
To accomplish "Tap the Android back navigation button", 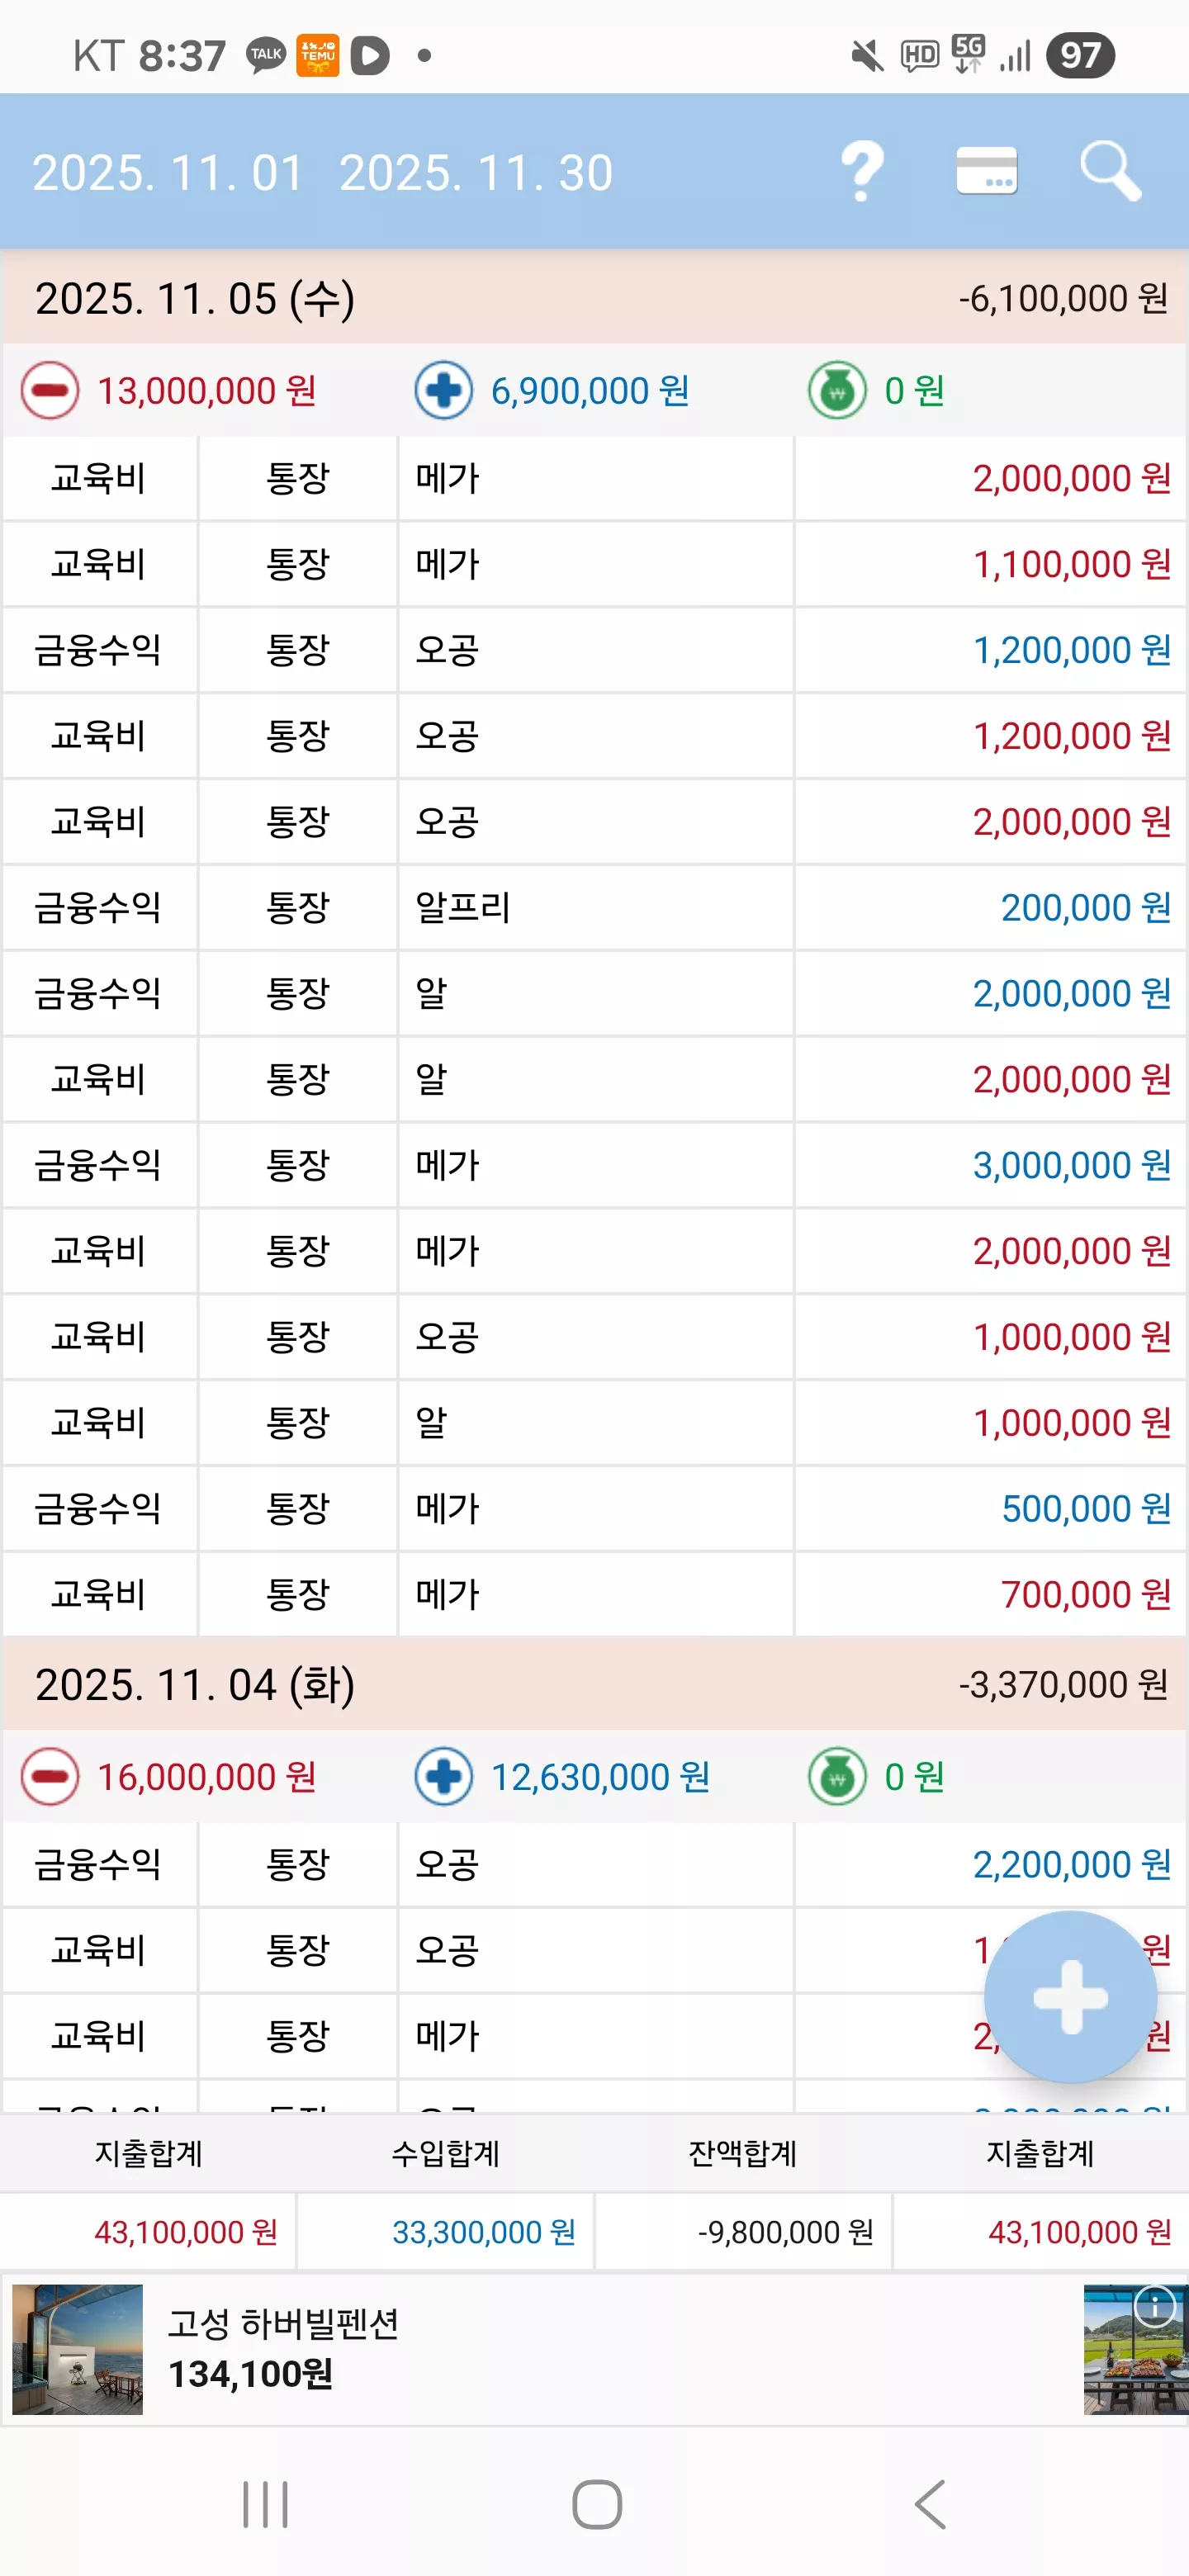I will pos(930,2505).
